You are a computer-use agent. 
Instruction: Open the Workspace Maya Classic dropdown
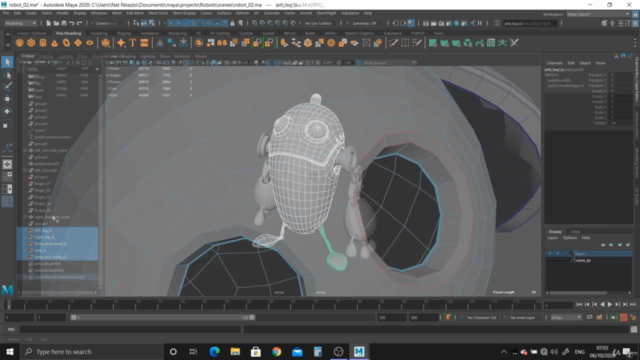[597, 14]
